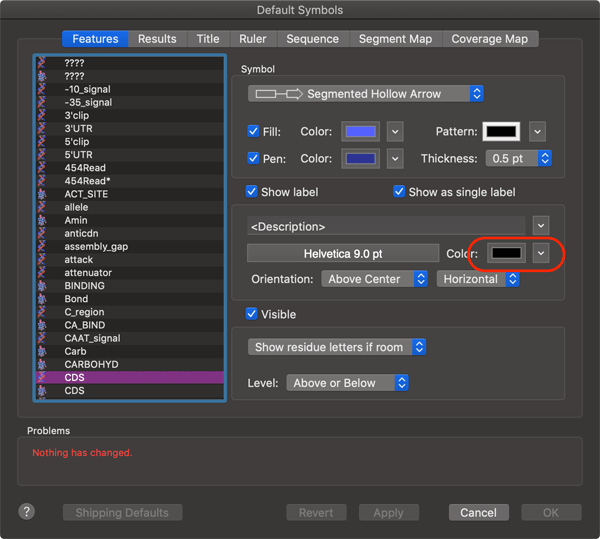Open the Above Center orientation dropdown
This screenshot has height=539, width=600.
click(375, 279)
